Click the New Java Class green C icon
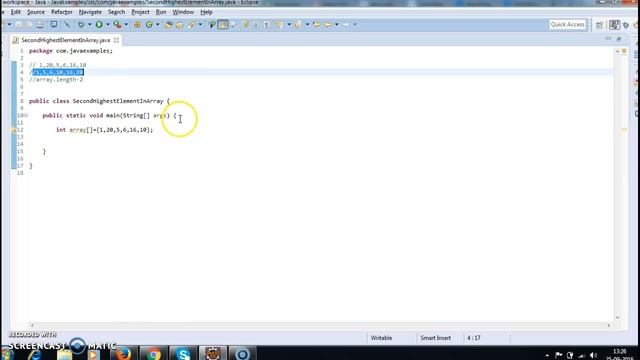Screen dimensions: 640x360 pos(149,24)
